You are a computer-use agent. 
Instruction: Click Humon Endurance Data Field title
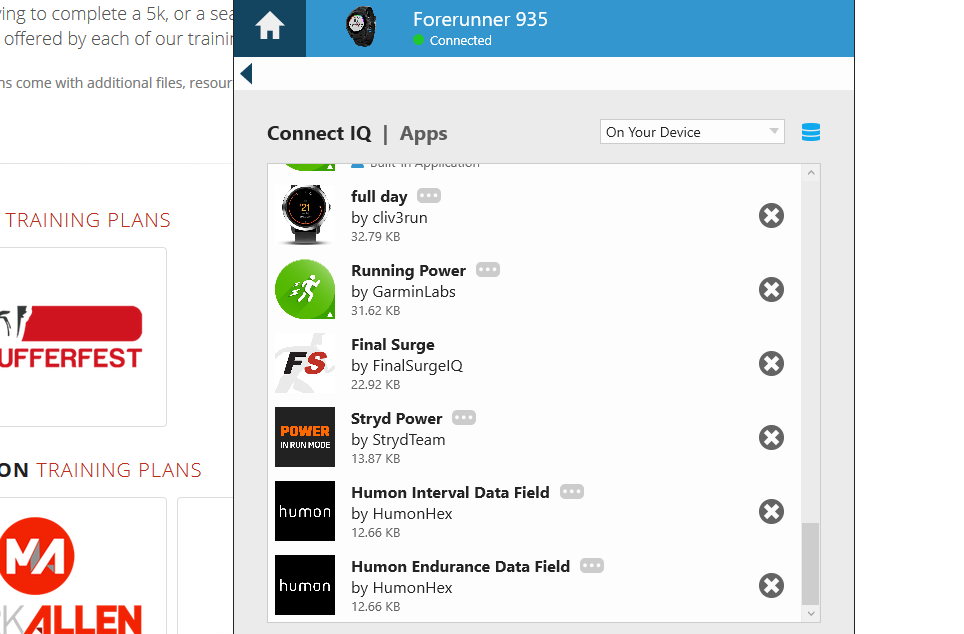[x=460, y=566]
